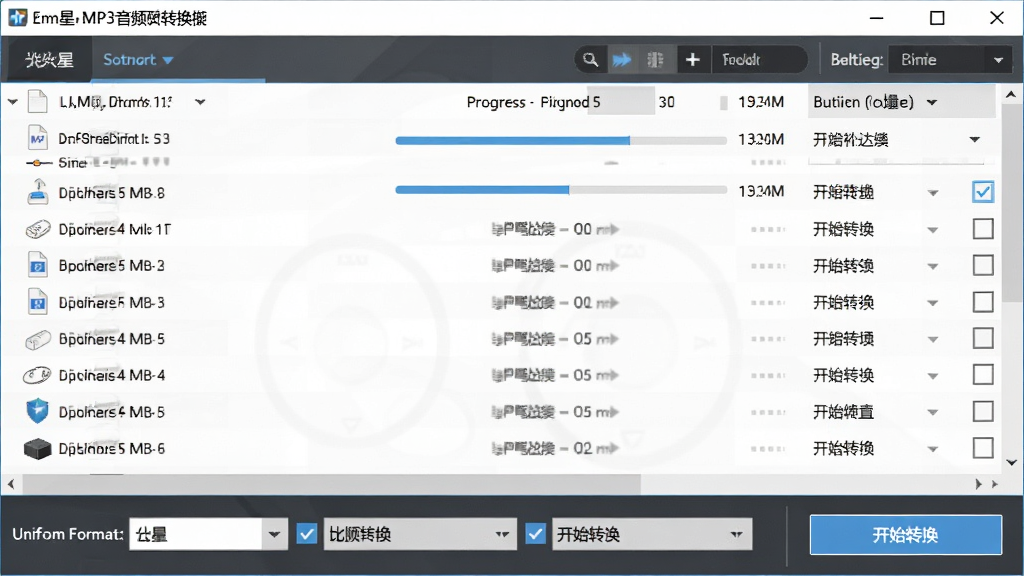
Task: Open the 比顺转换 dropdown
Action: (x=420, y=534)
